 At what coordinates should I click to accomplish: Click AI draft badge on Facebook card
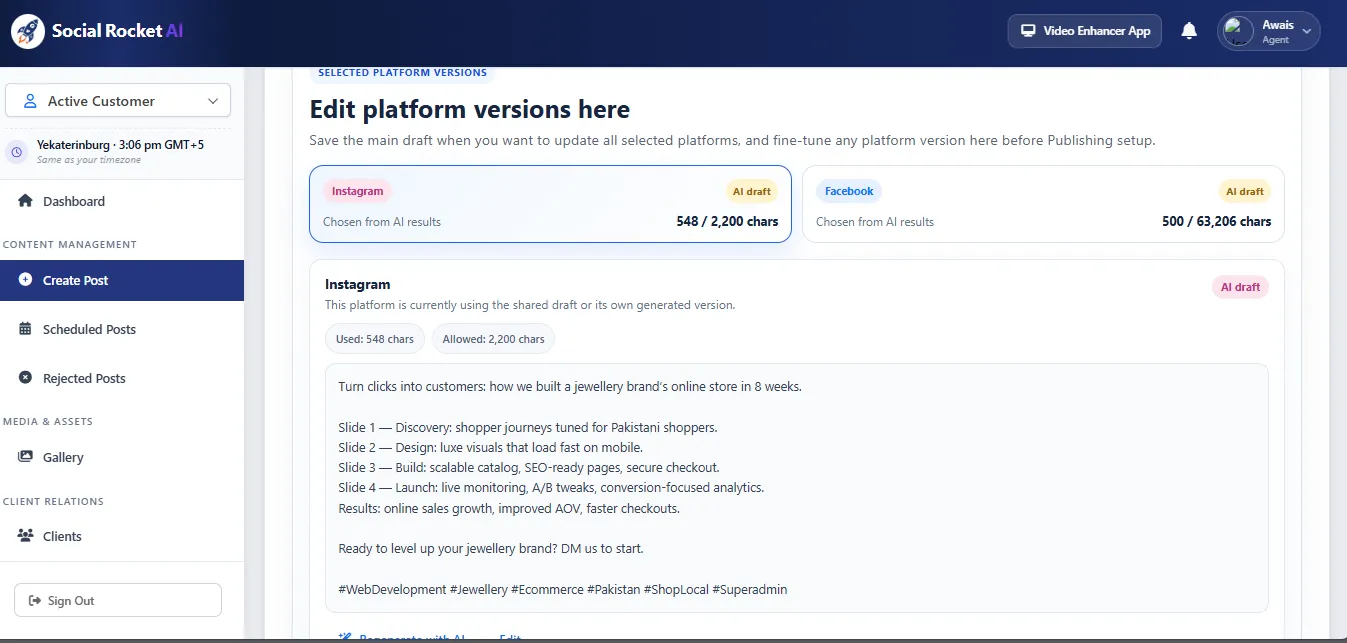tap(1244, 191)
